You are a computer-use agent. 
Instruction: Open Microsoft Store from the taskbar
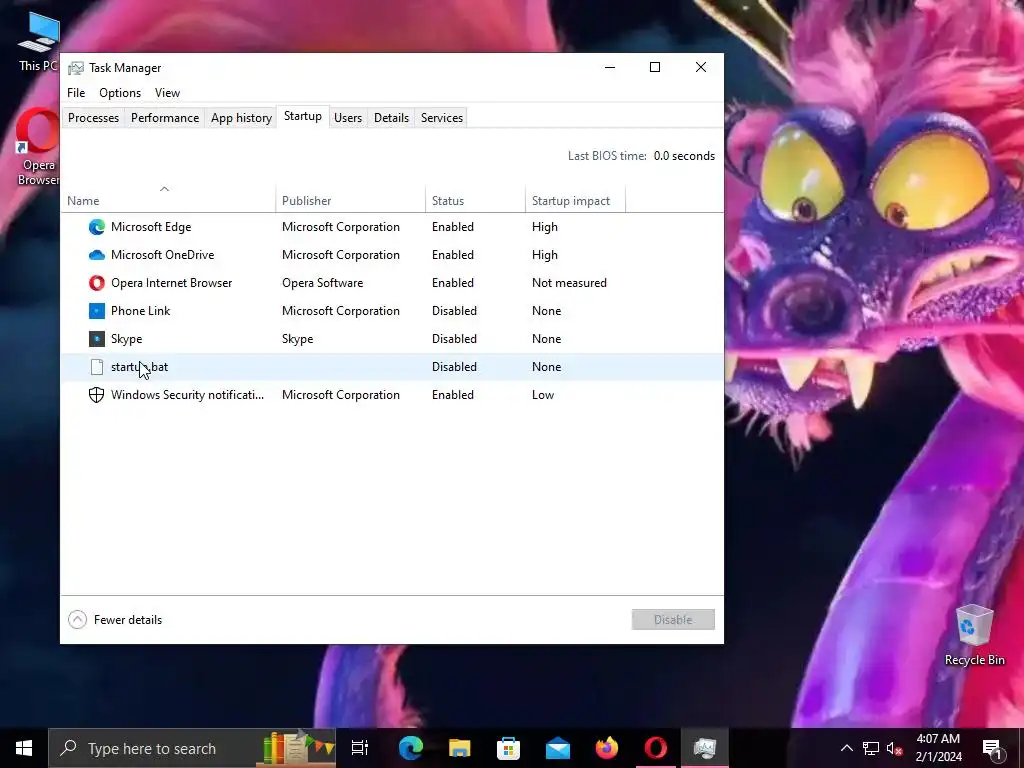[509, 748]
